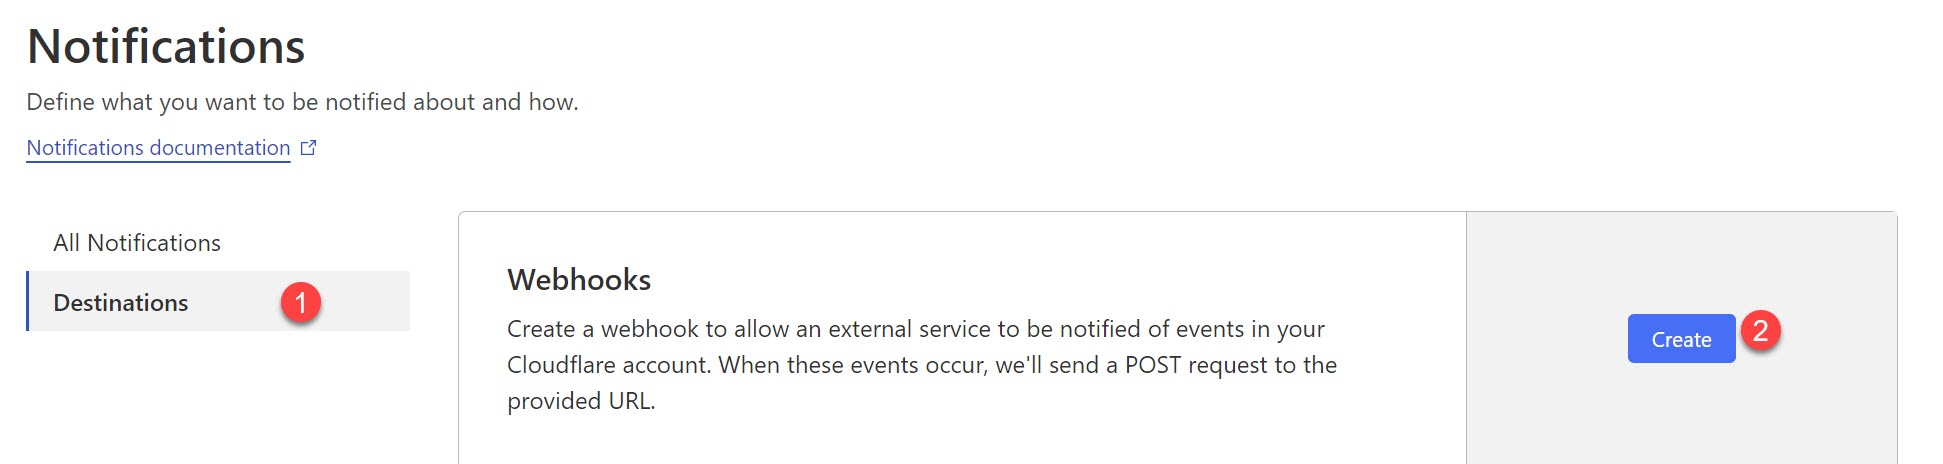
Task: Click the red step 1 badge
Action: (x=301, y=302)
